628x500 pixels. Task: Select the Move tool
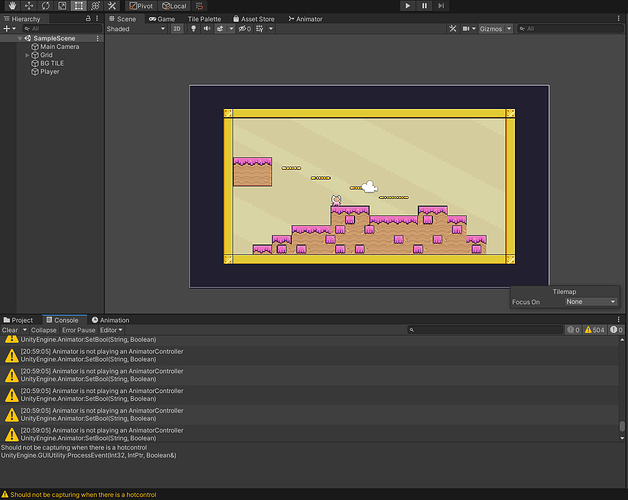click(28, 6)
